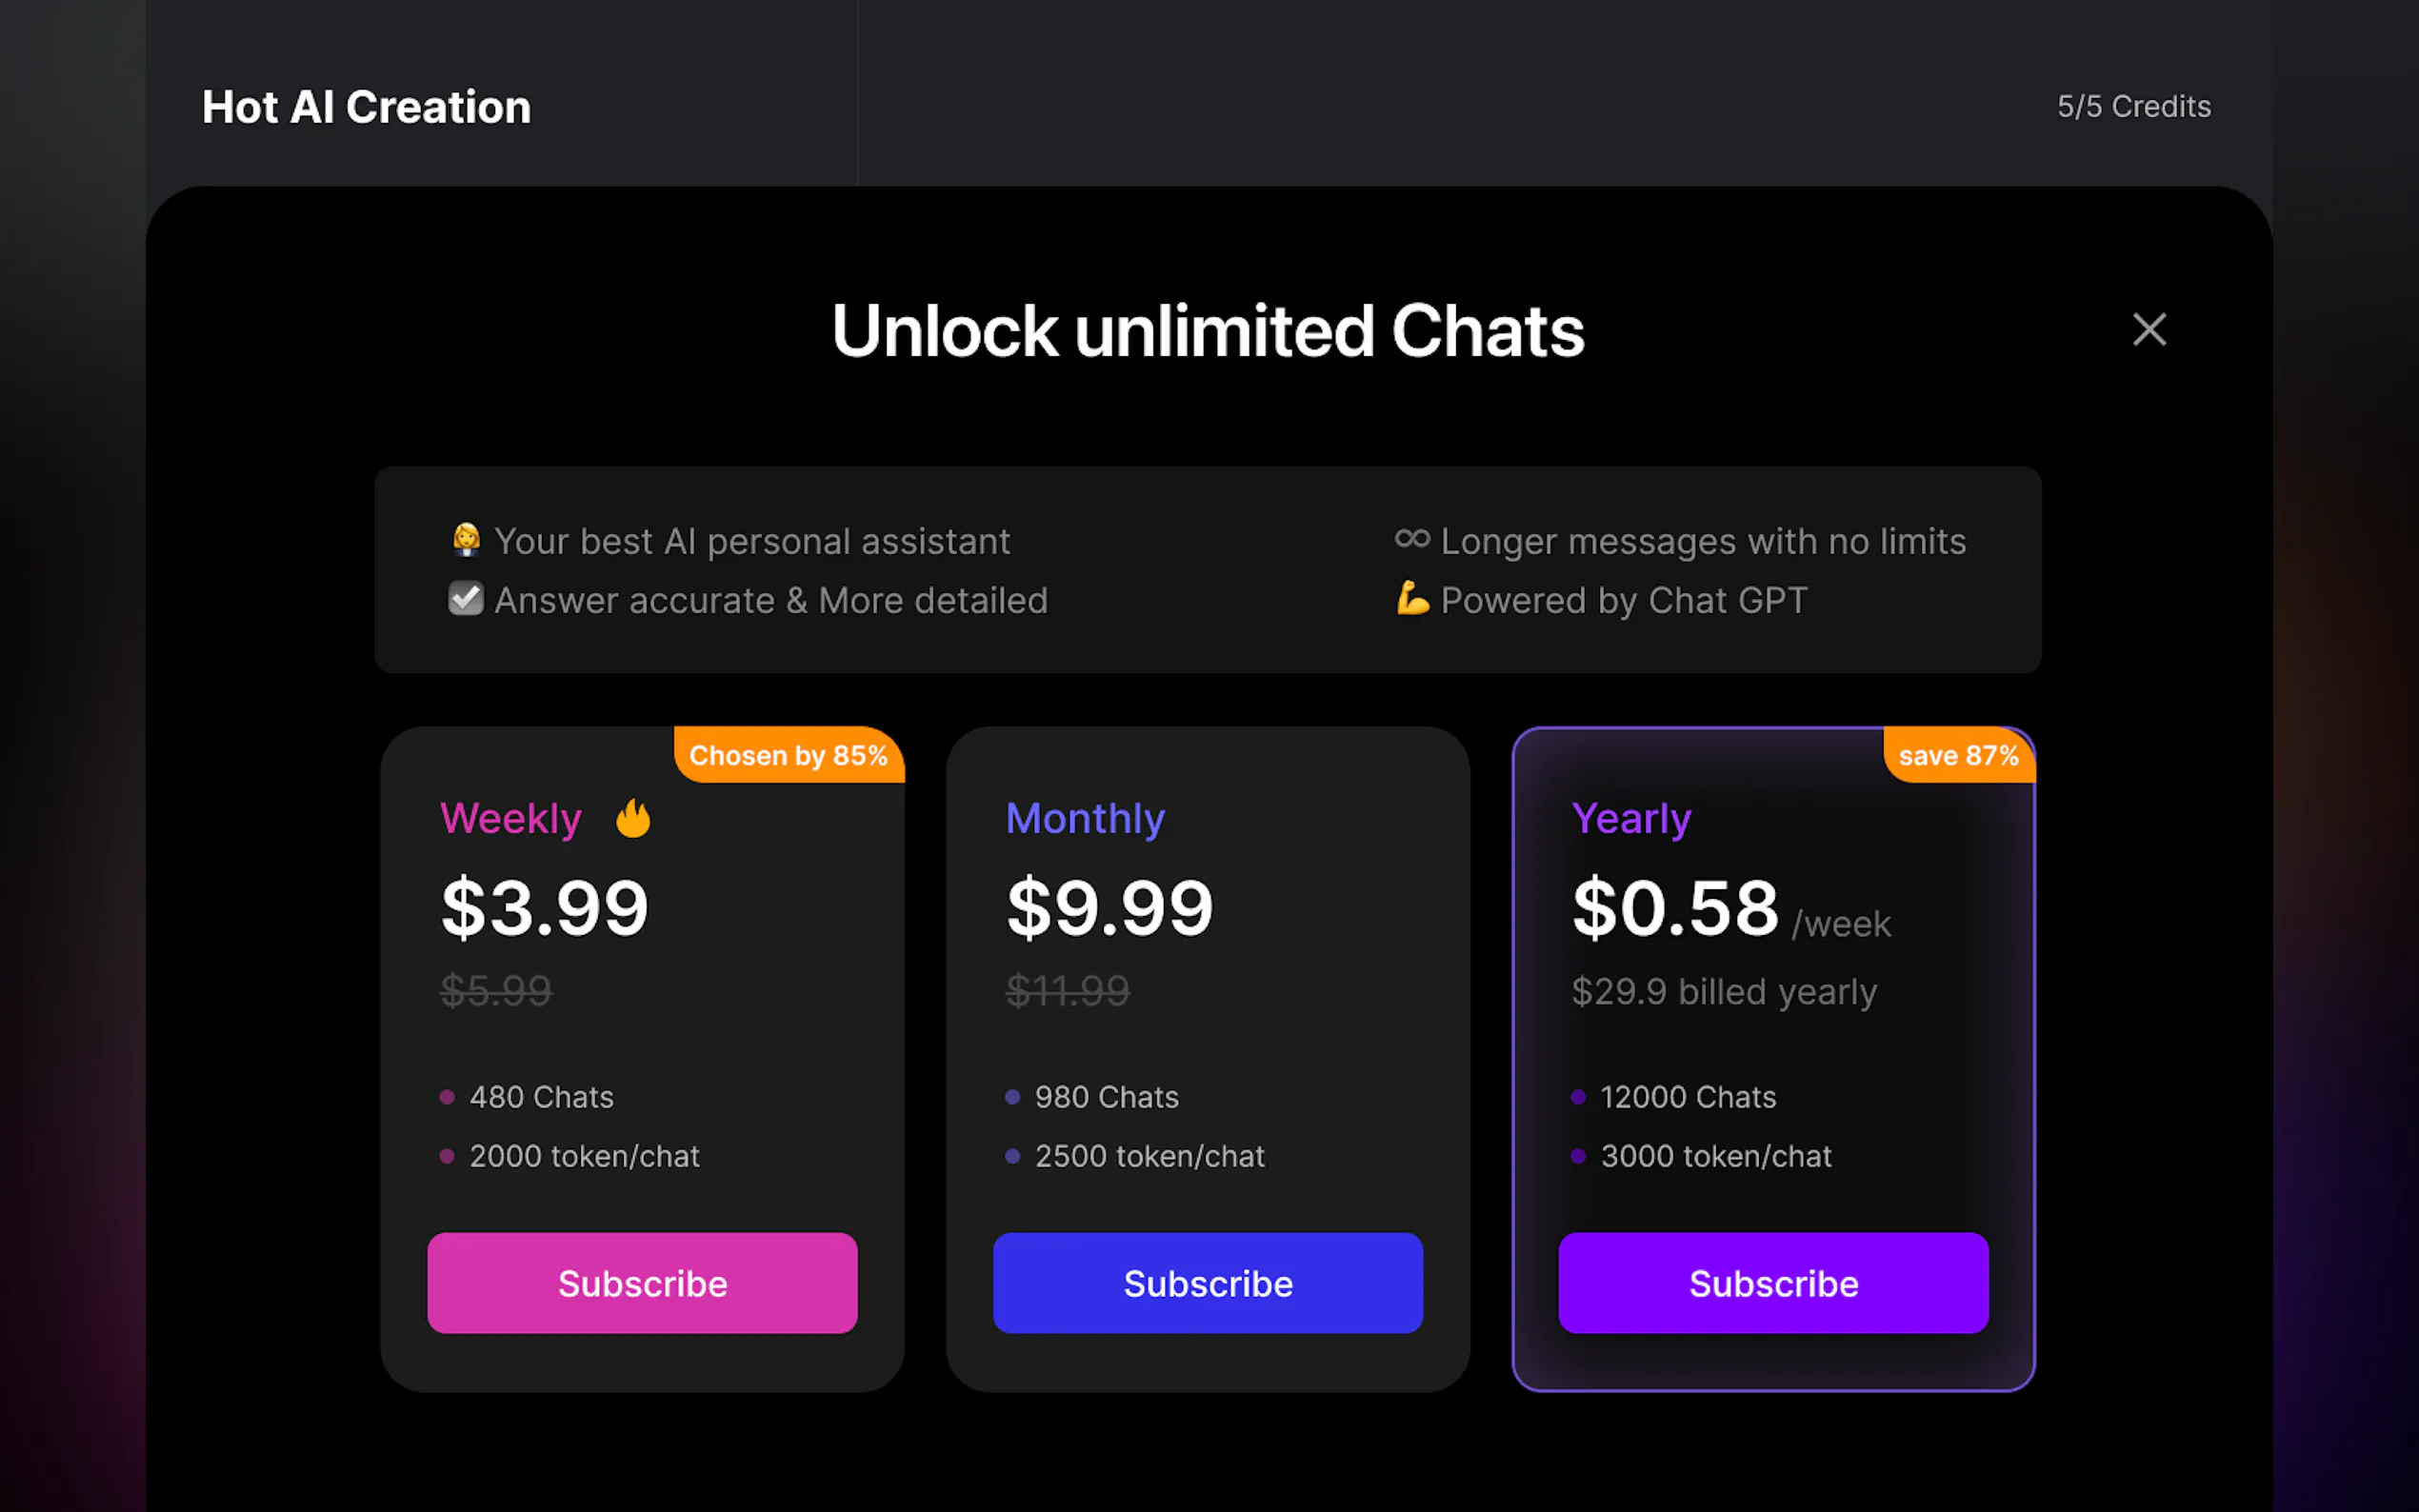Click the flexed arm Chat GPT icon

tap(1413, 600)
